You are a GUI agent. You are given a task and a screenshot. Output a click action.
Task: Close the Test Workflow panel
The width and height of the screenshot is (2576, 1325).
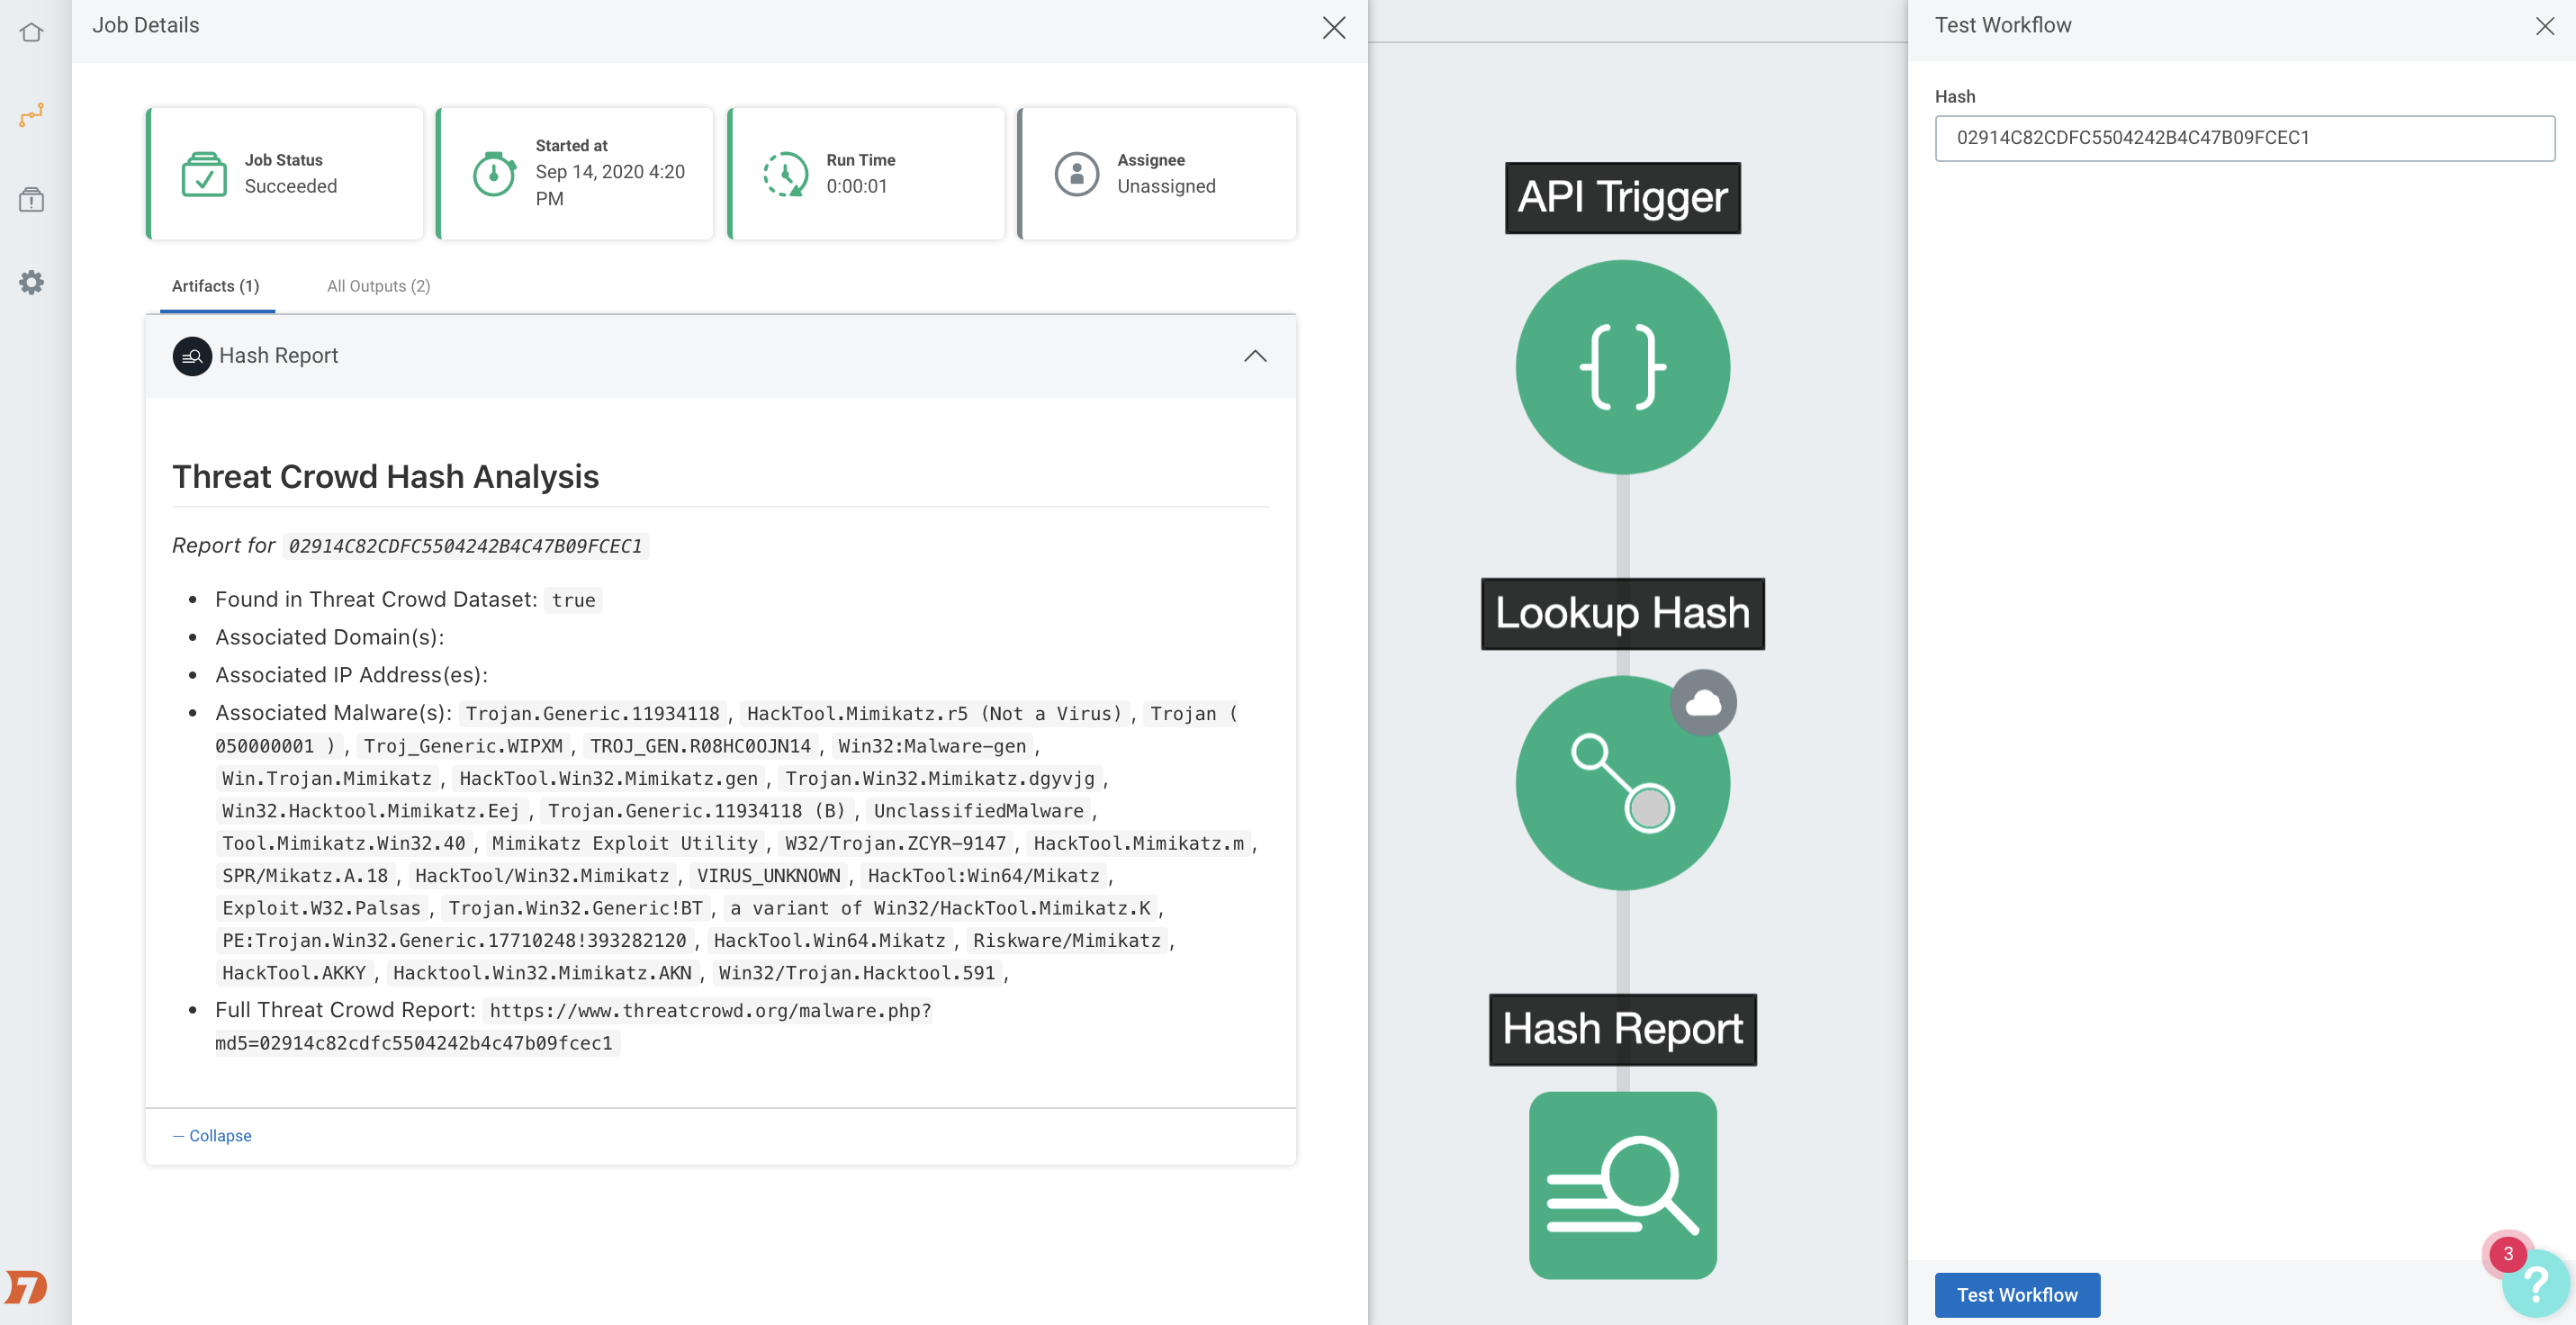(2545, 26)
